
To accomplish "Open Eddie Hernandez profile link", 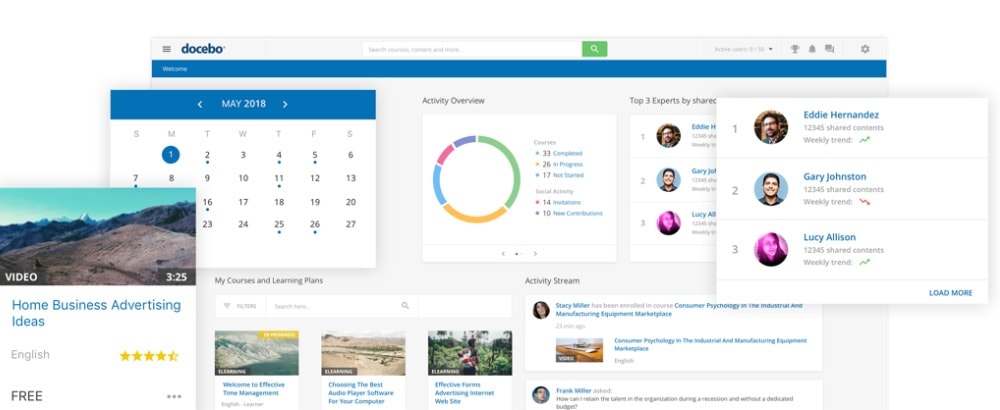I will pos(841,115).
